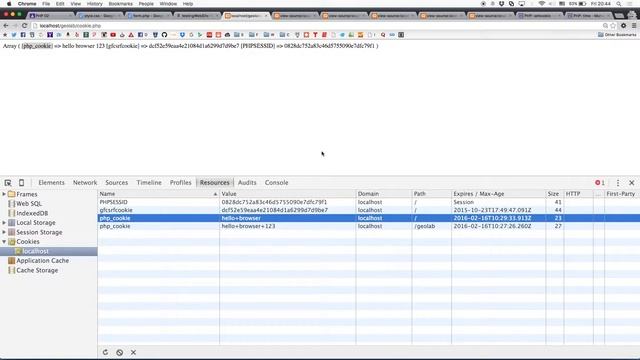
Task: Select the gfcsrfcookie cookie row
Action: pos(369,210)
